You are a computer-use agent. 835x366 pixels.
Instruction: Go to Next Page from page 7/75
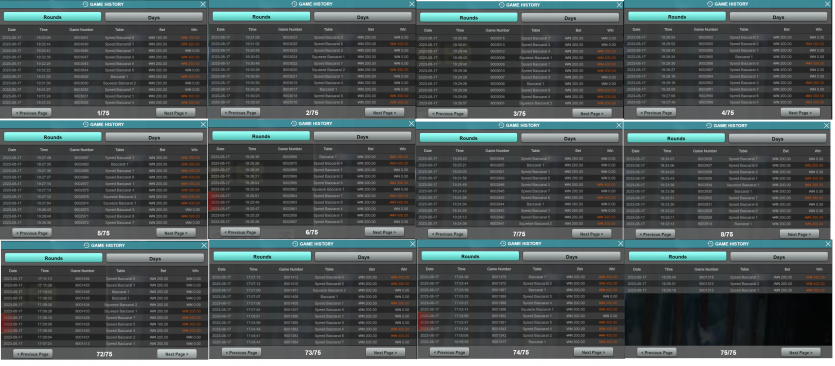pyautogui.click(x=592, y=234)
